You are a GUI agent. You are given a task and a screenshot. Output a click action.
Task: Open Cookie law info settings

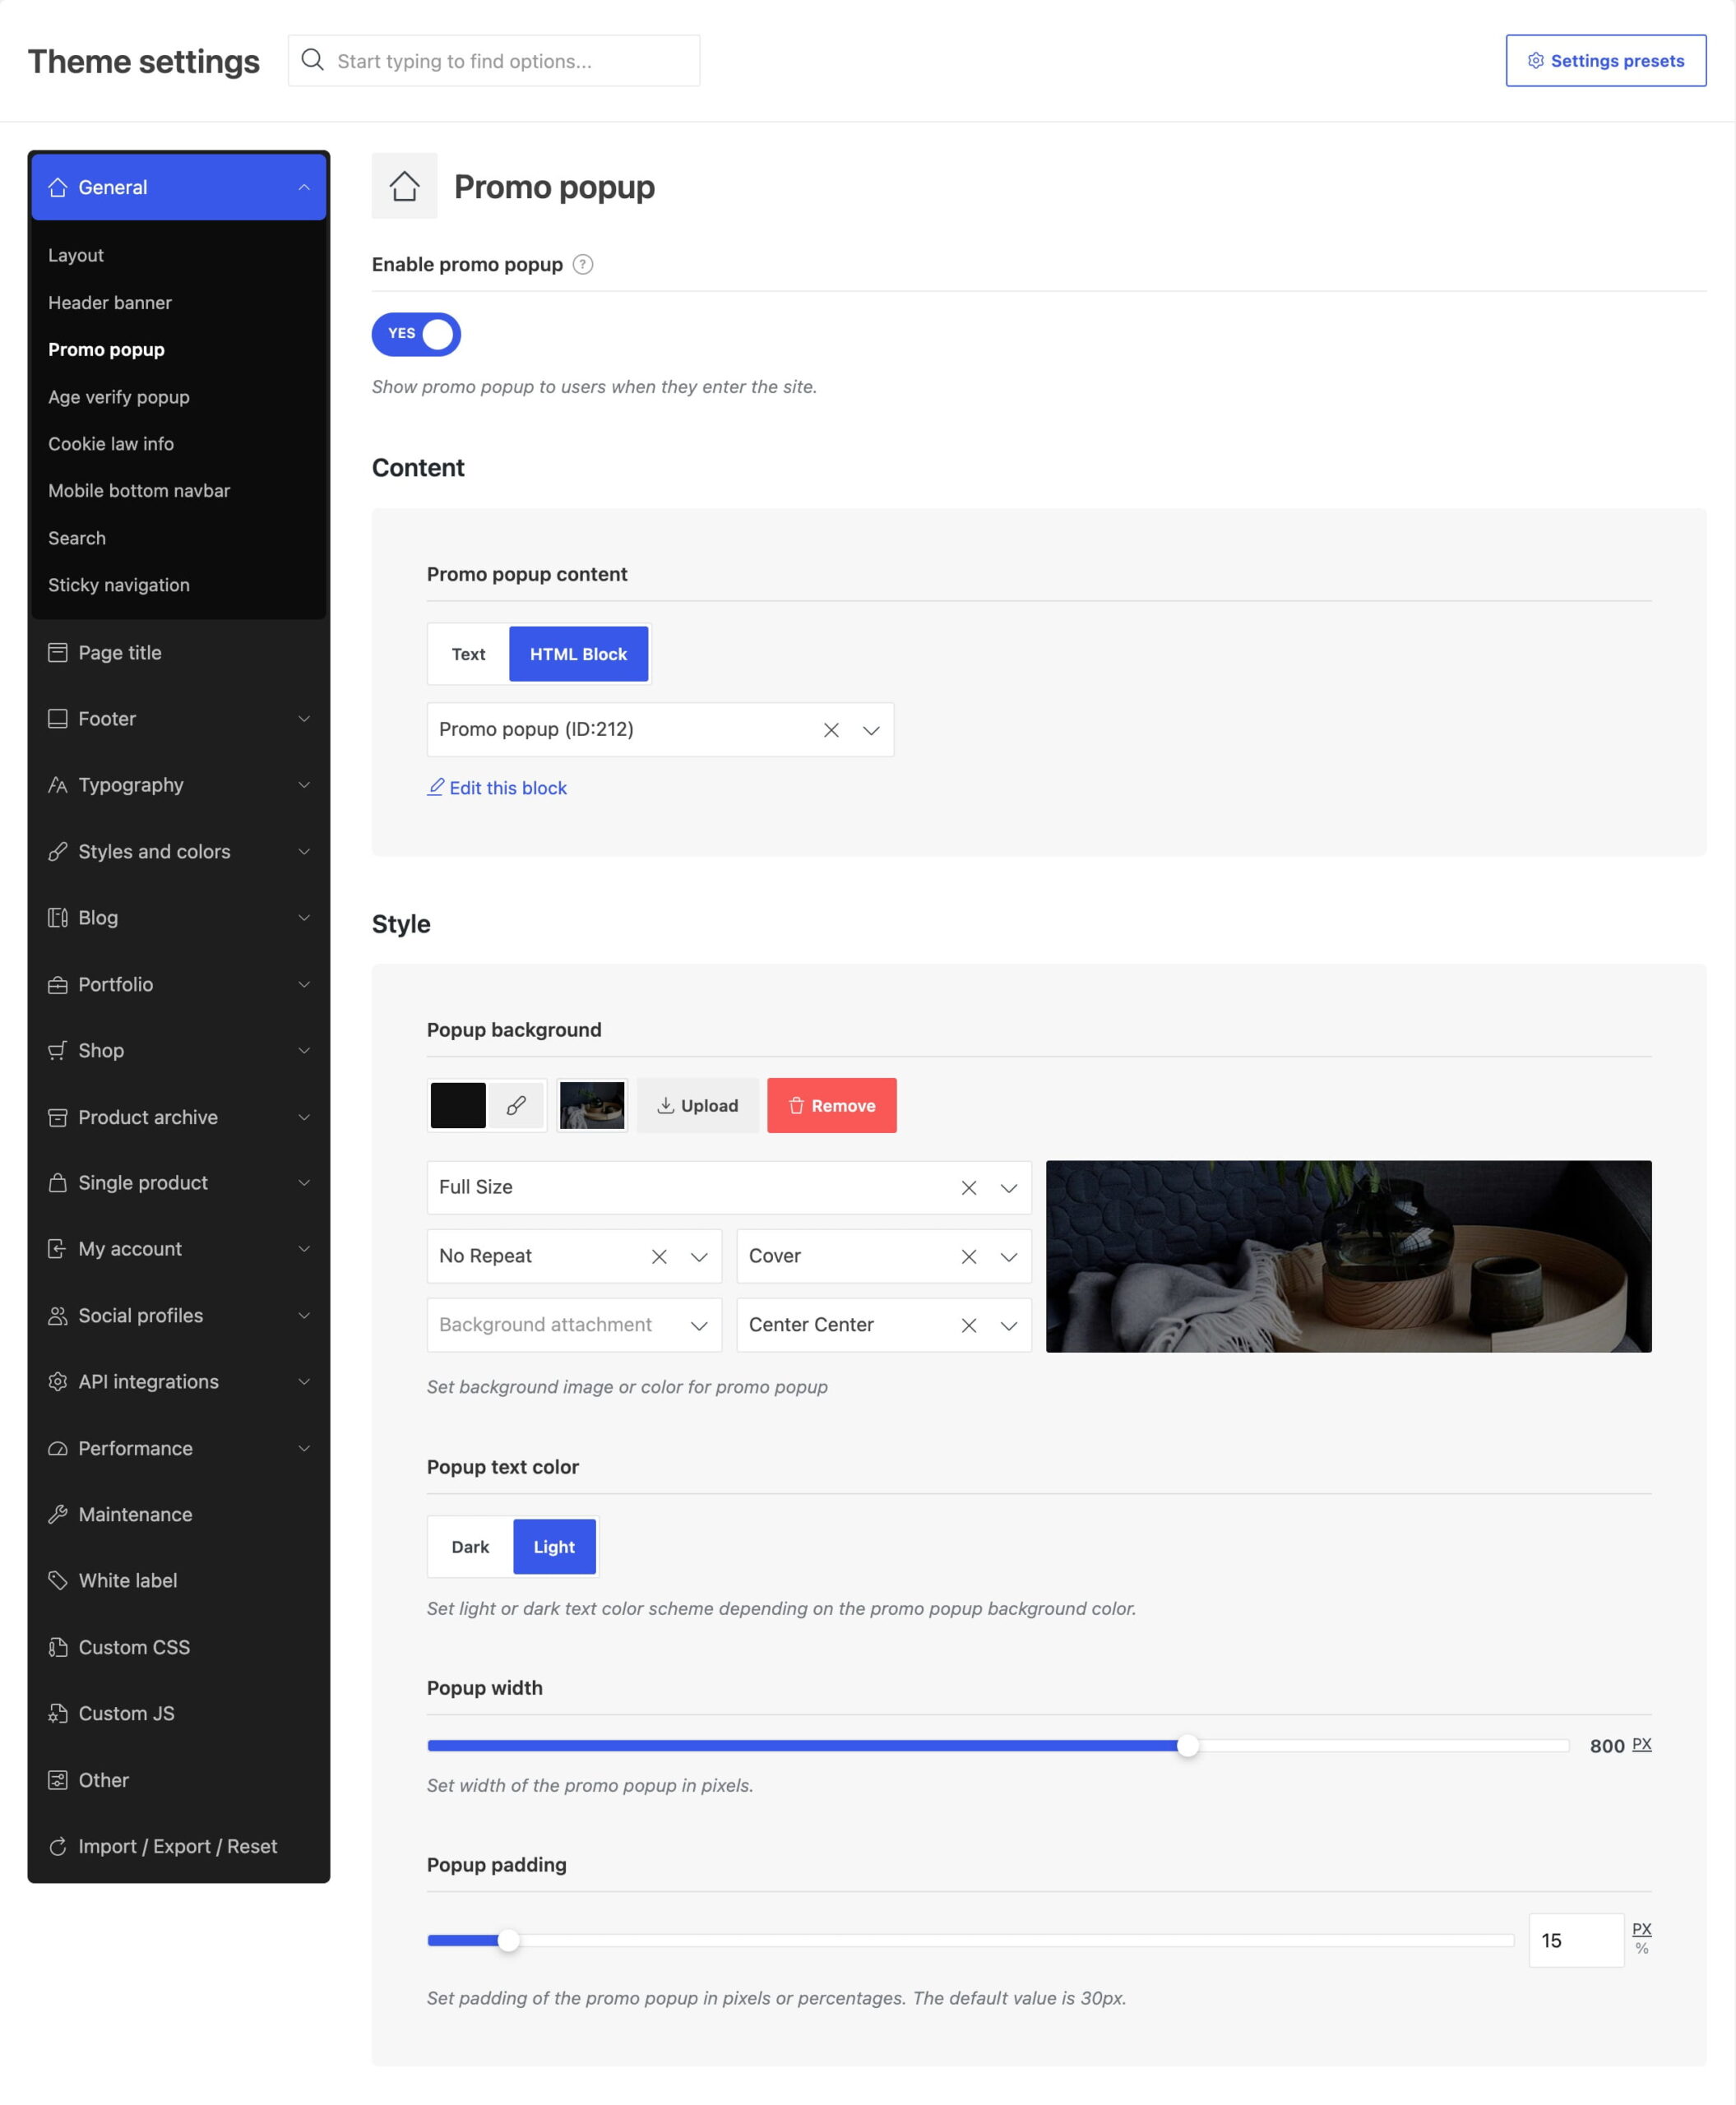111,444
